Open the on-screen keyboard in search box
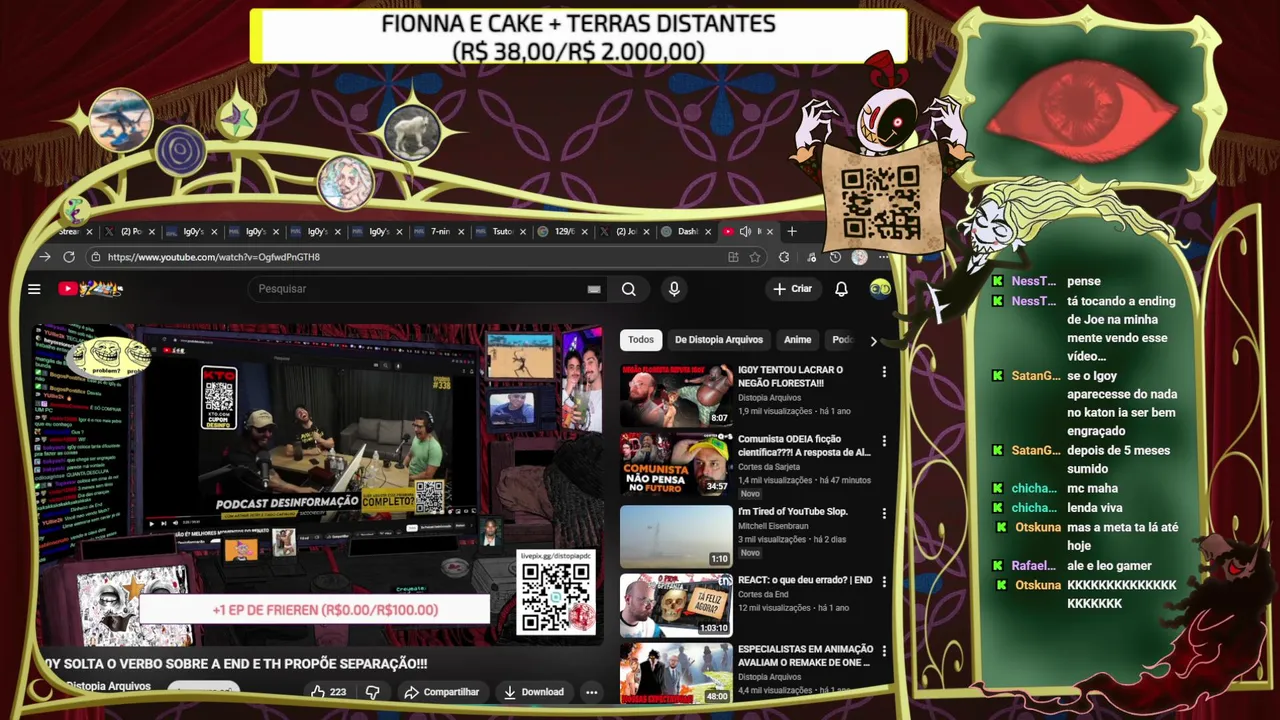Screen dimensions: 1280x720 tap(594, 289)
